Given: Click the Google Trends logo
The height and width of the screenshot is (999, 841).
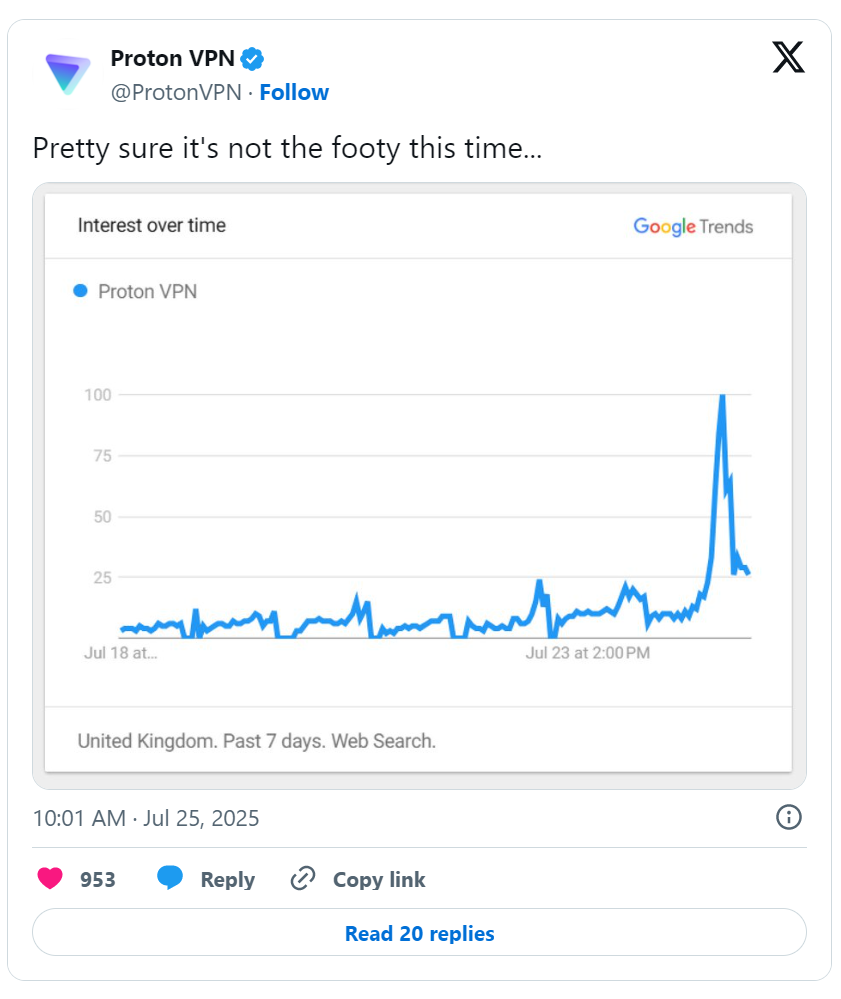Looking at the screenshot, I should click(693, 227).
